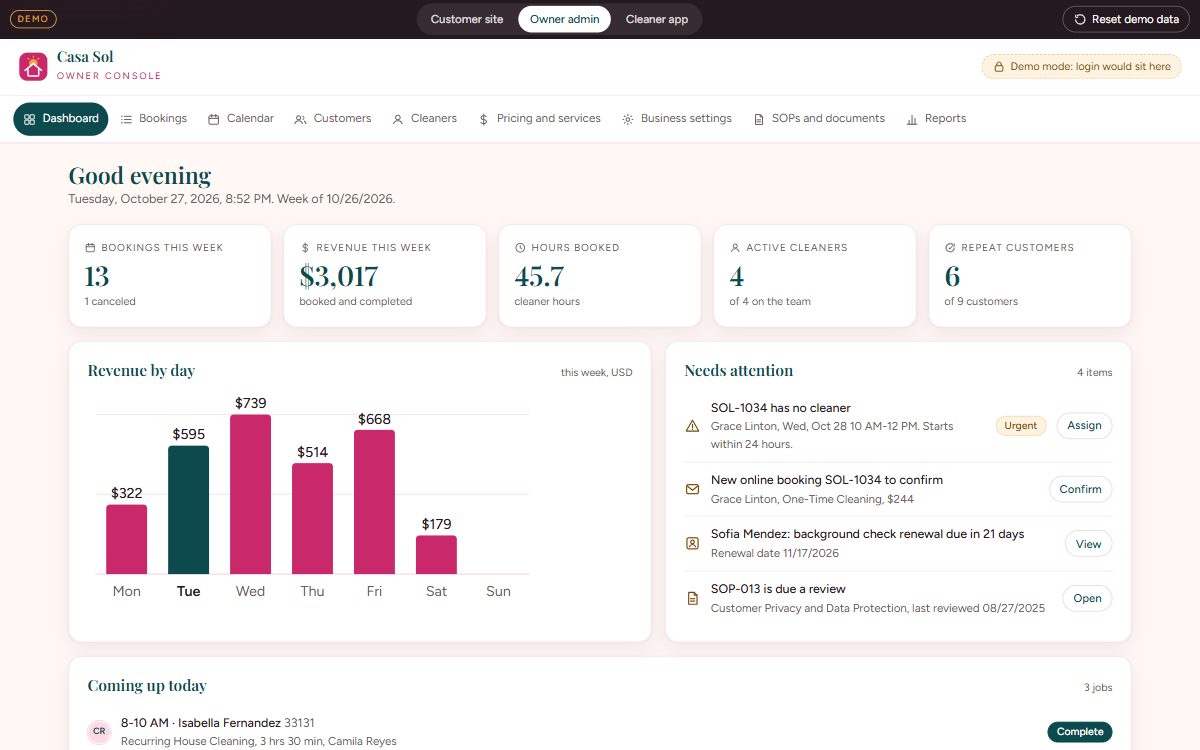Switch to the Reports tab
This screenshot has width=1200, height=750.
point(936,118)
